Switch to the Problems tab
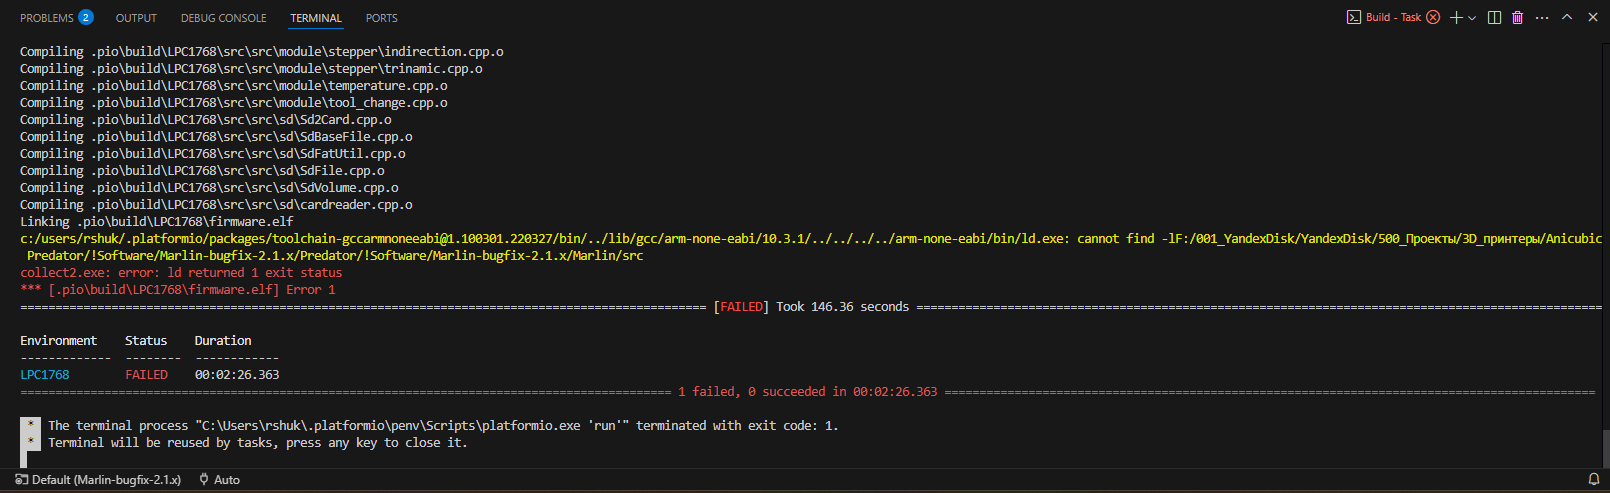 (46, 18)
